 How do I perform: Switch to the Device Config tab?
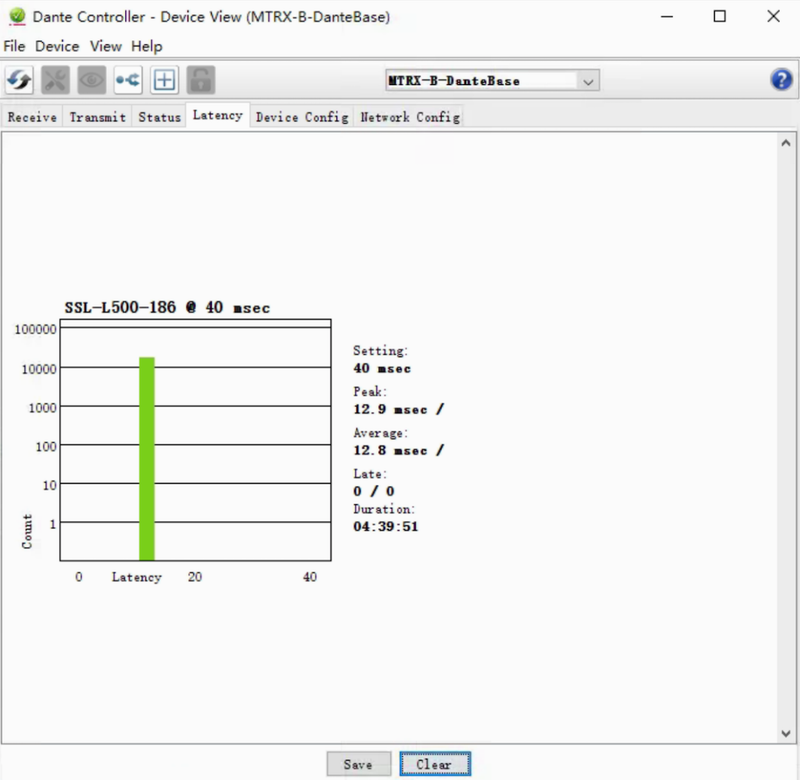tap(302, 117)
